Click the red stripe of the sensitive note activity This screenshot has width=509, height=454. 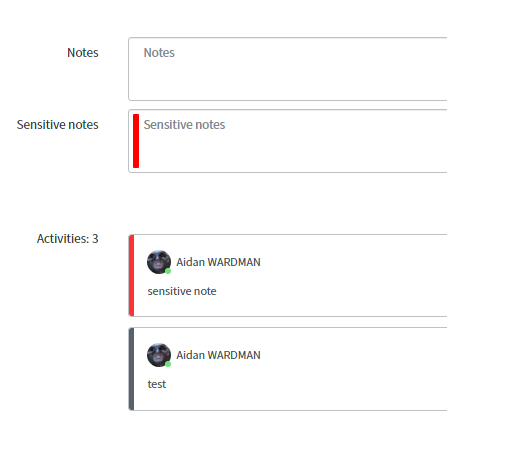point(132,275)
